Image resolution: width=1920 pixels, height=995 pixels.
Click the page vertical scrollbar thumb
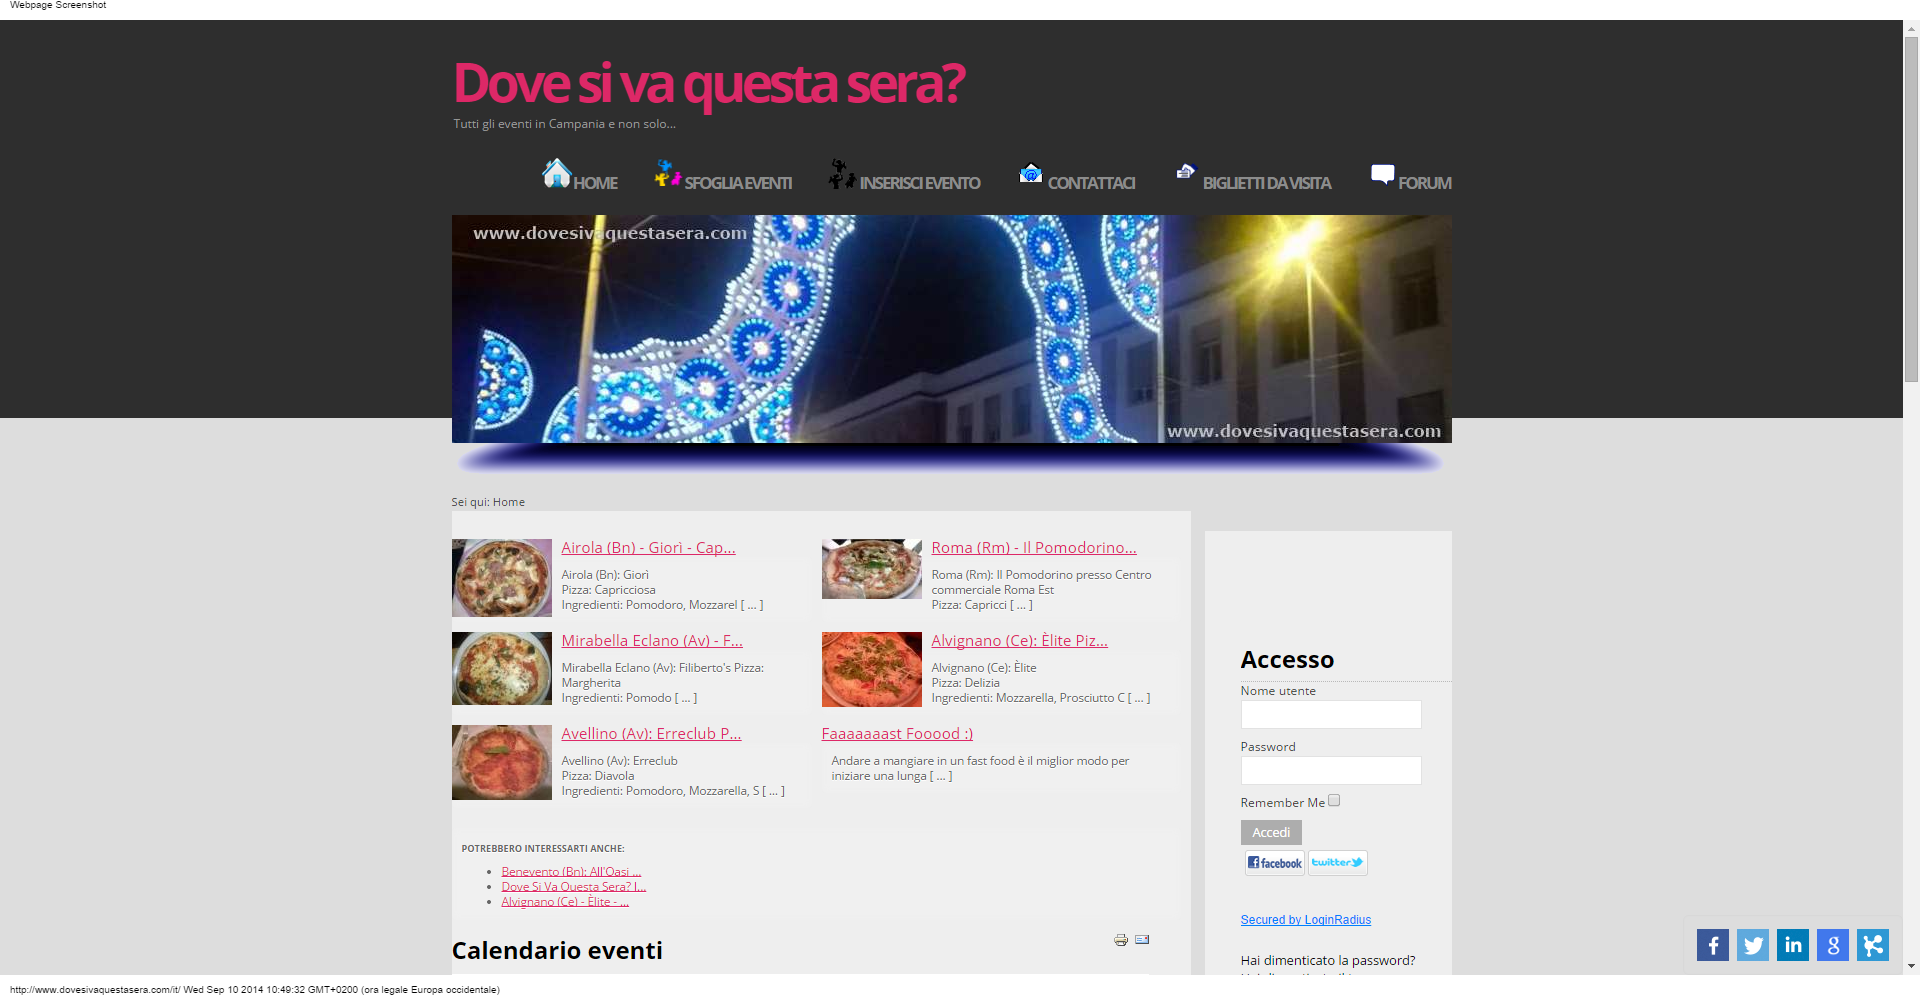[1911, 210]
